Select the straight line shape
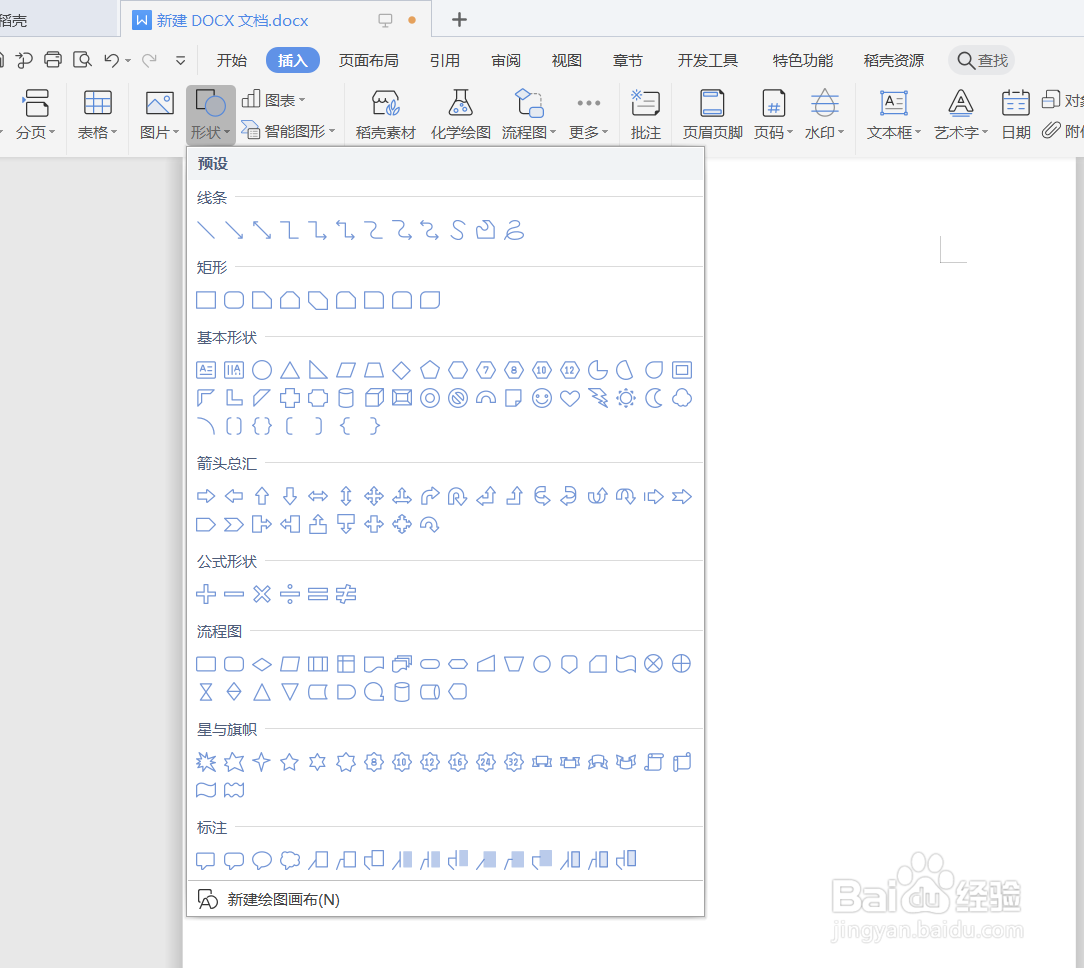 coord(206,230)
